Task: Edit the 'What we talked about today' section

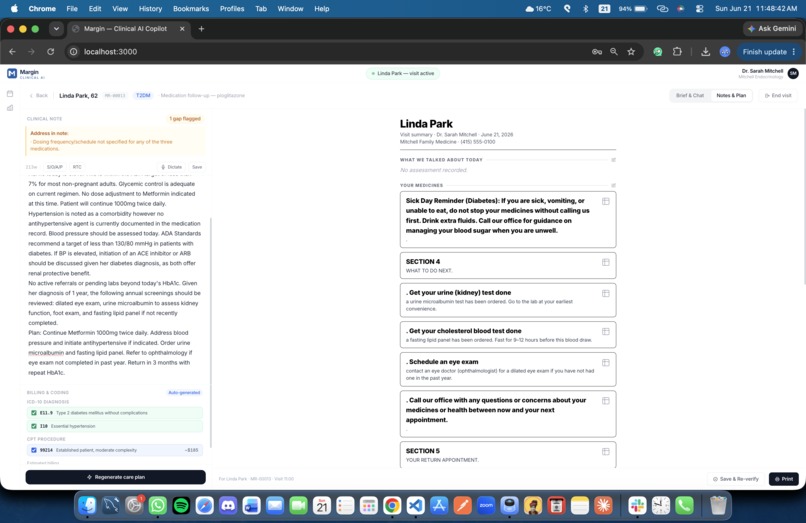Action: [x=613, y=160]
